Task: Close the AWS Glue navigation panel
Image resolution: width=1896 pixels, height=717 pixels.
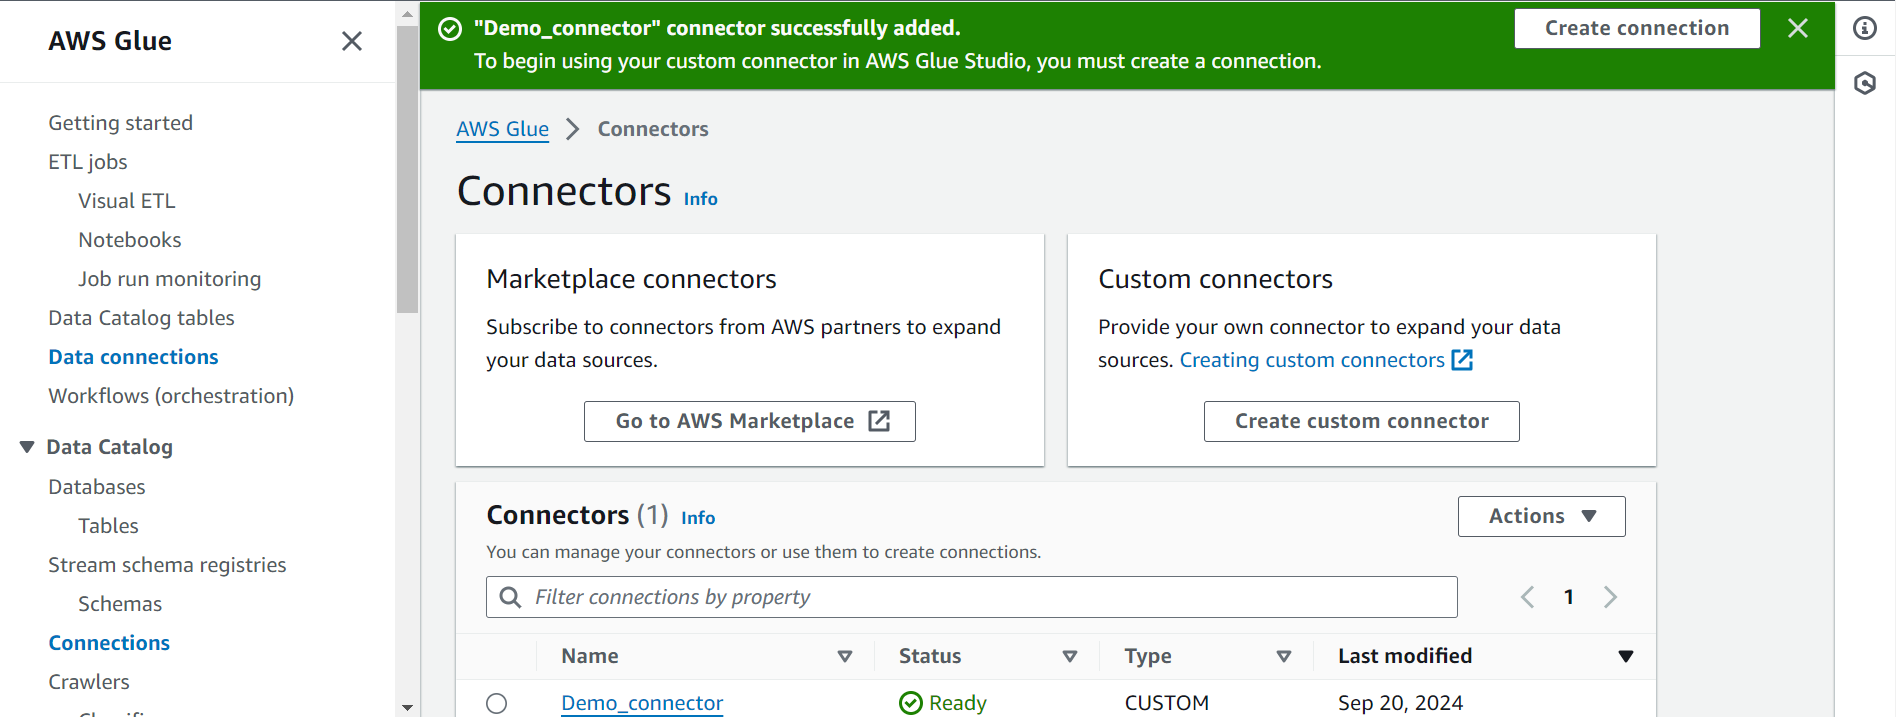Action: [x=351, y=41]
